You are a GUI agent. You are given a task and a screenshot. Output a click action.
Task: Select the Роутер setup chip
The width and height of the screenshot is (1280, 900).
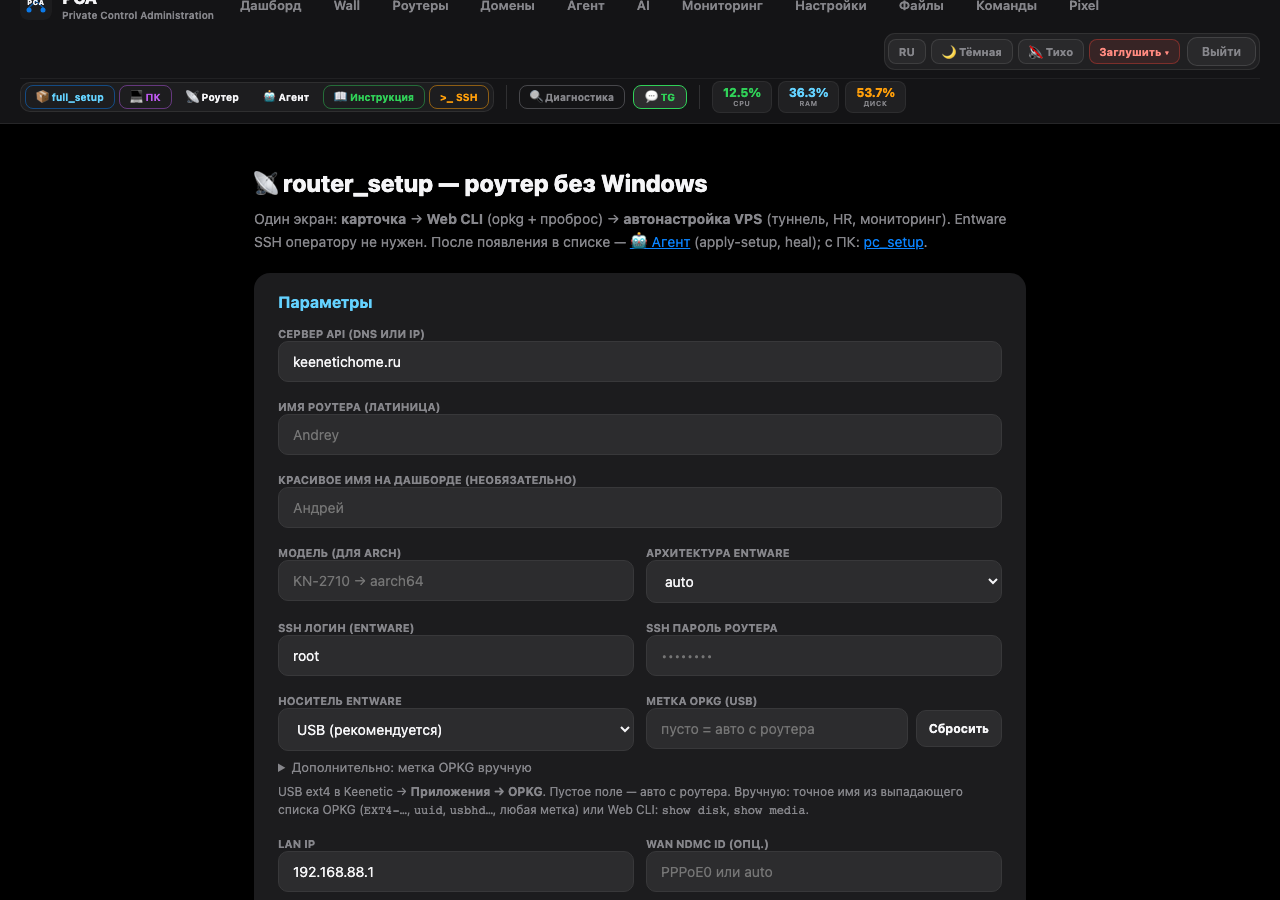click(212, 97)
